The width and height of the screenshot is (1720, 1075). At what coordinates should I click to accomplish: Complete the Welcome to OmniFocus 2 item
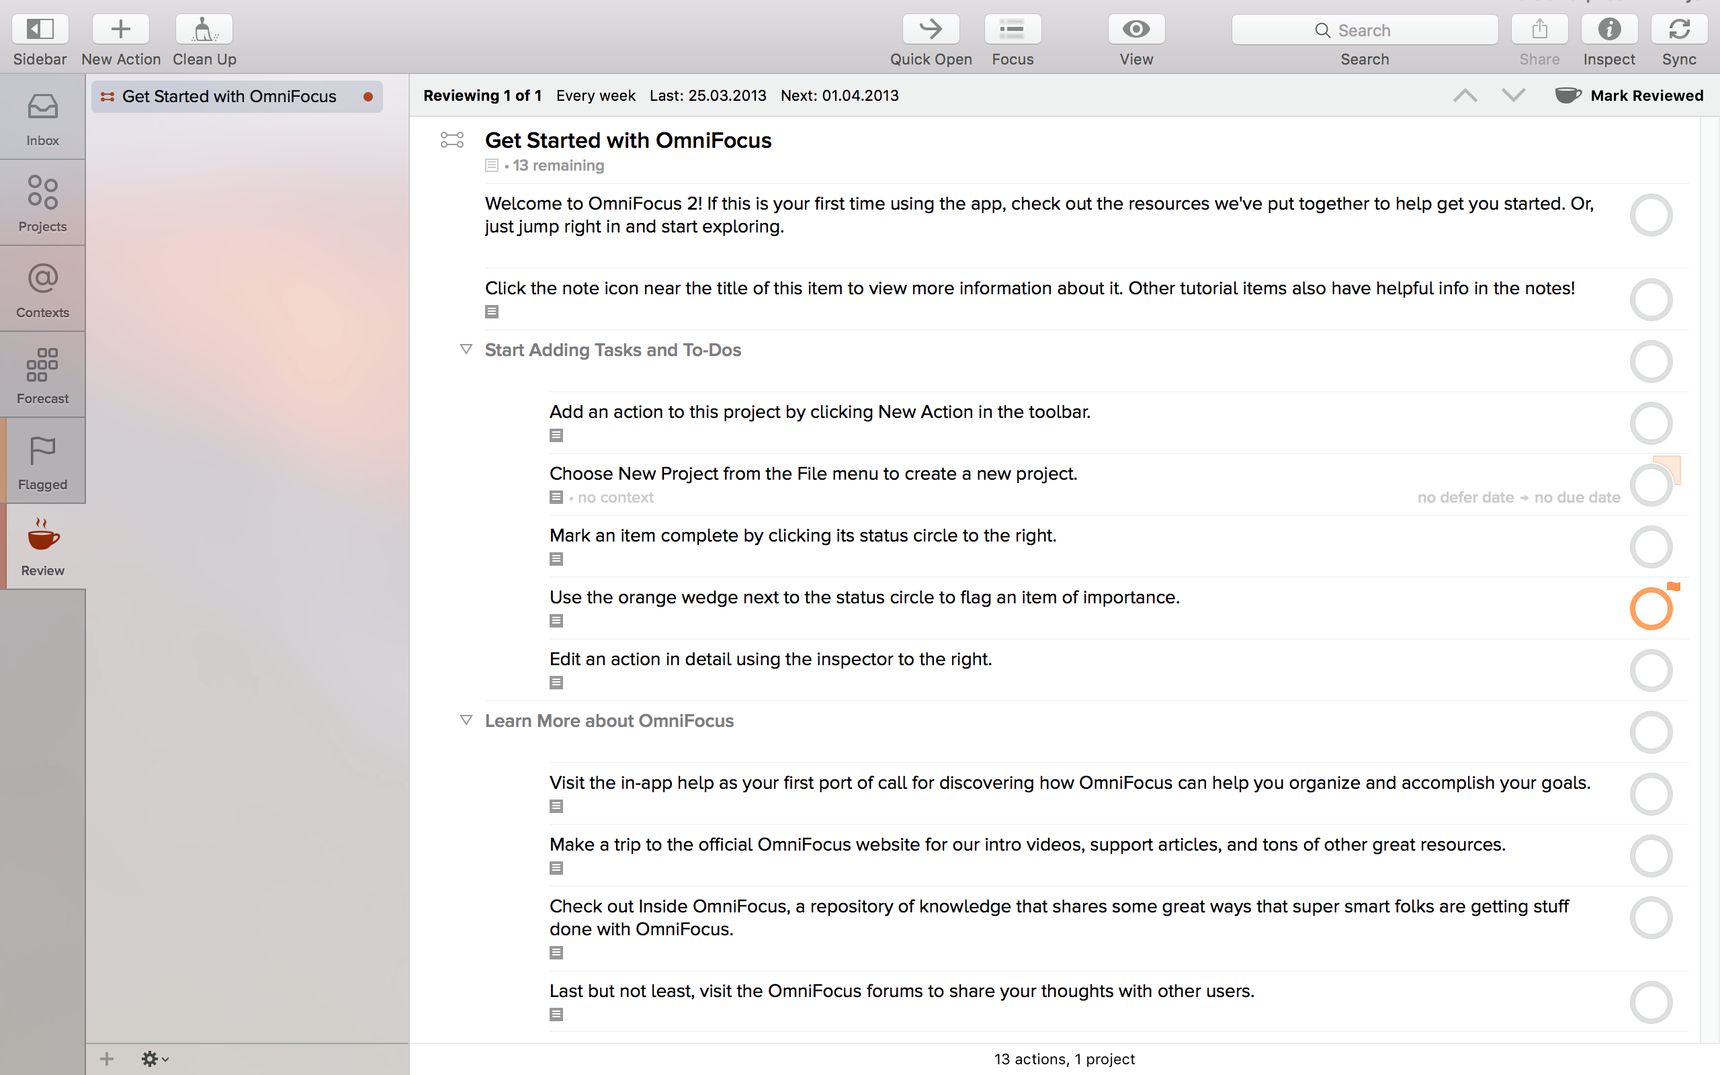point(1651,215)
